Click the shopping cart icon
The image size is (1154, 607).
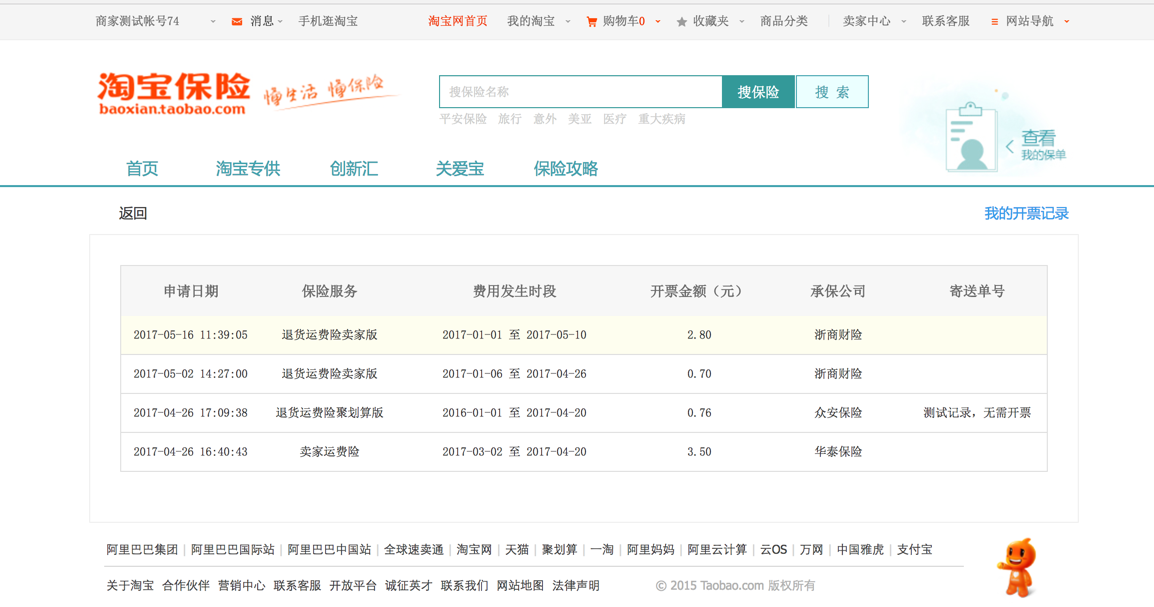[592, 22]
